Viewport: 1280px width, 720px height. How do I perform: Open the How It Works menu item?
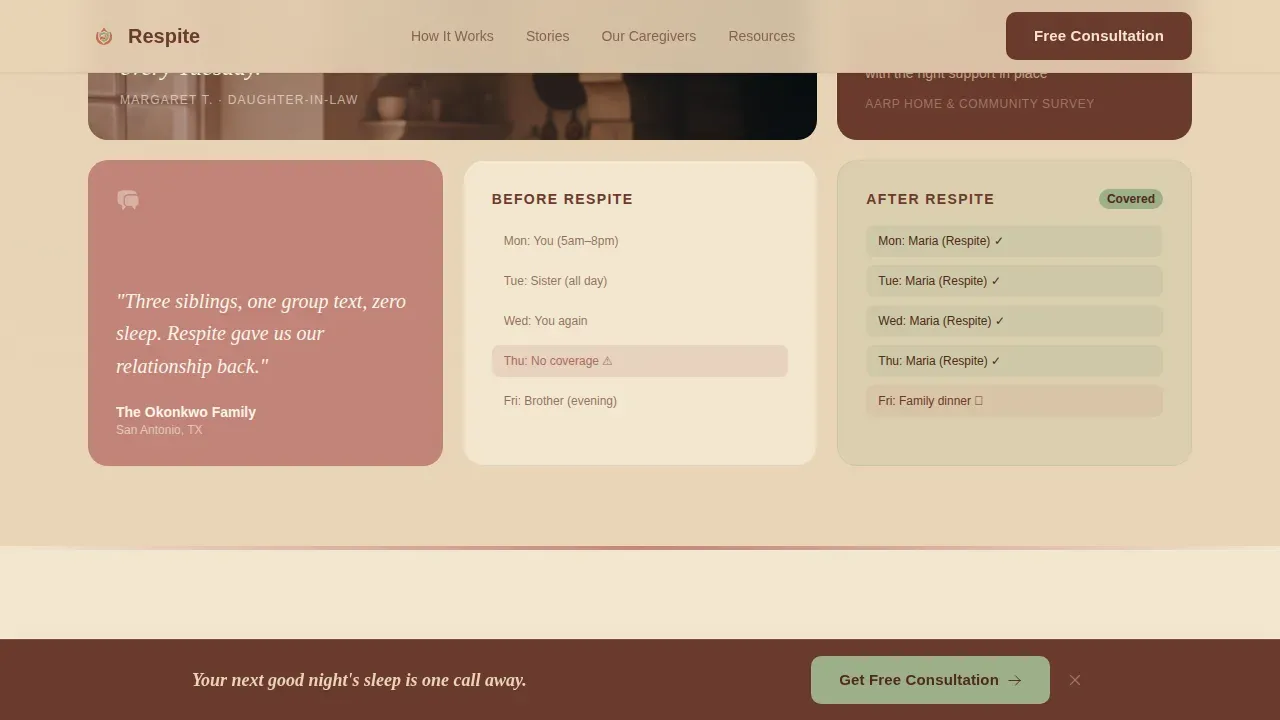[x=452, y=36]
